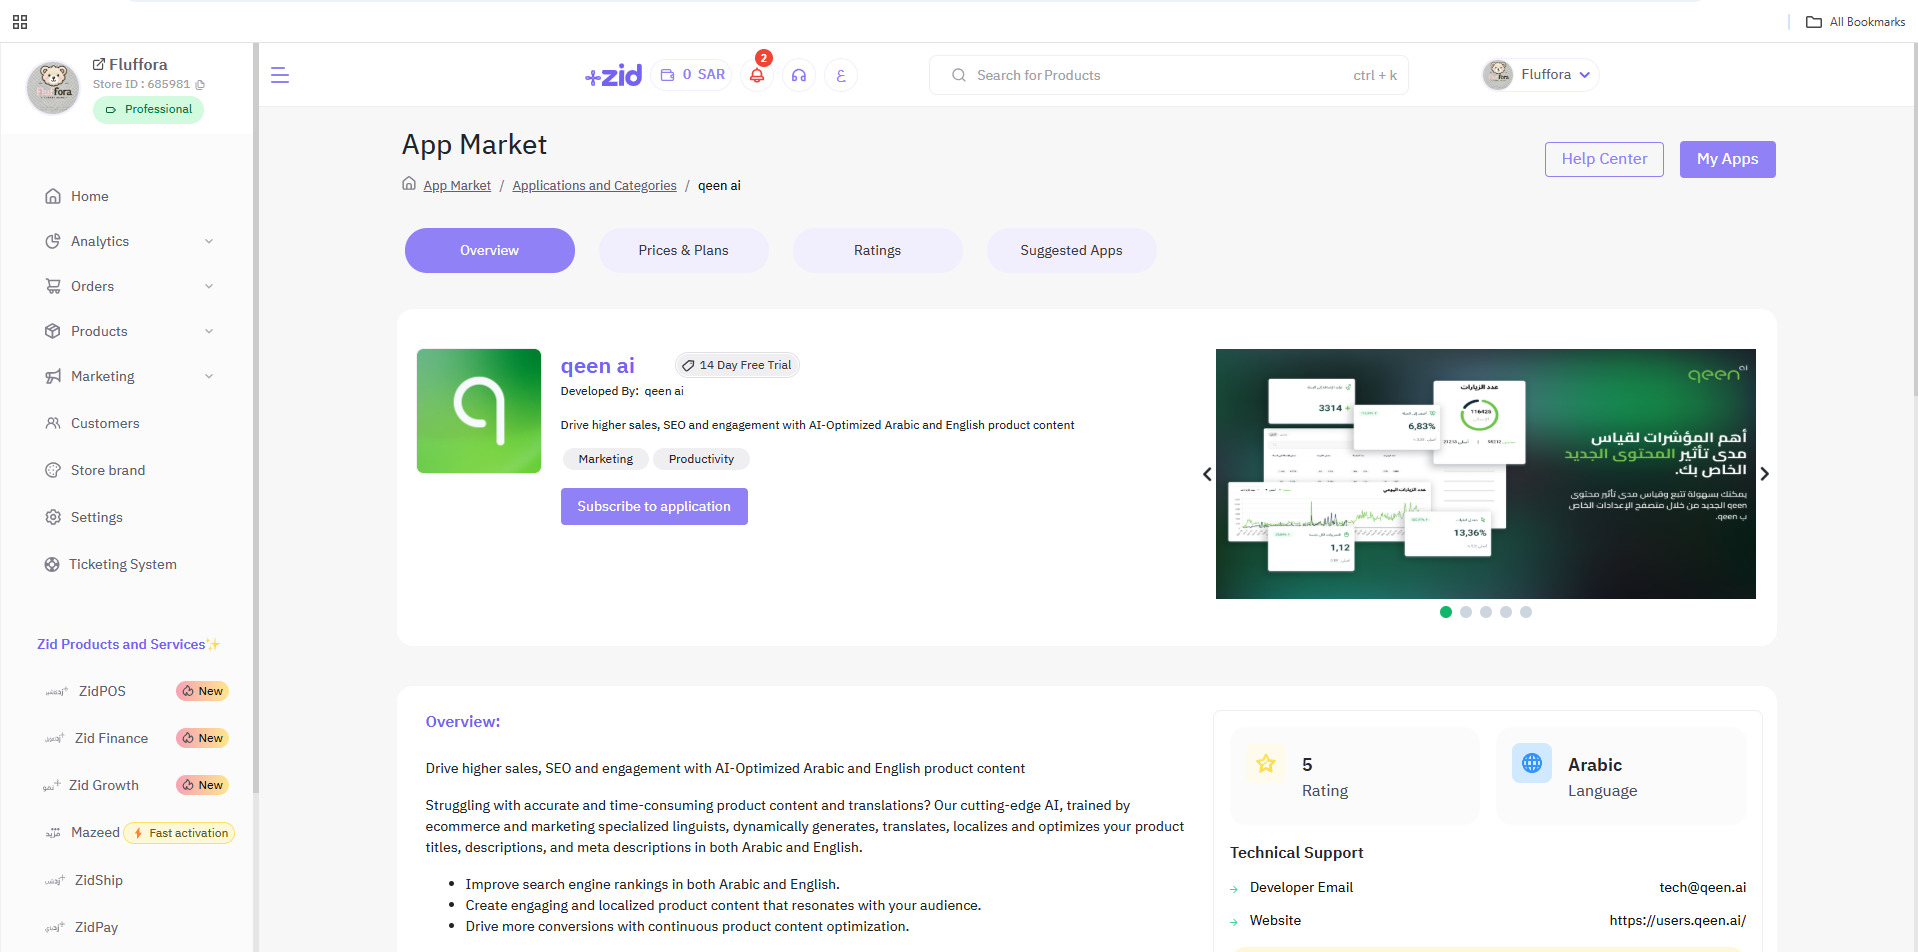Click the breadcrumb home icon
Viewport: 1918px width, 952px height.
point(409,184)
